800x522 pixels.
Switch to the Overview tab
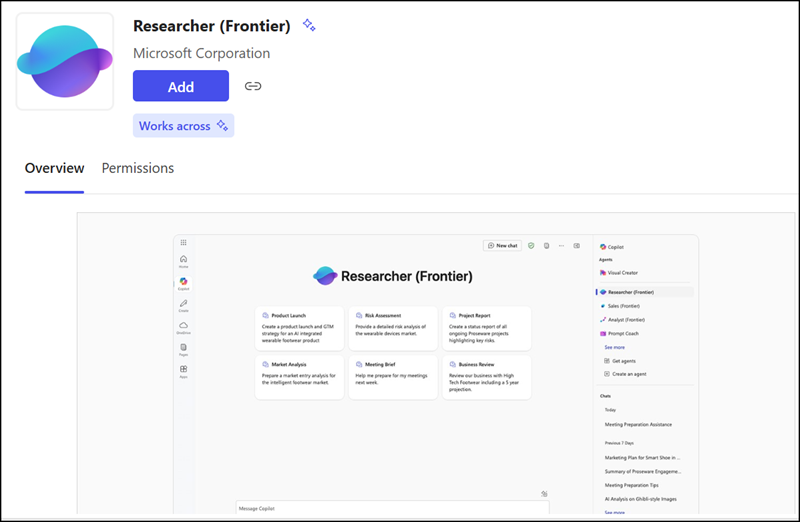pos(54,168)
